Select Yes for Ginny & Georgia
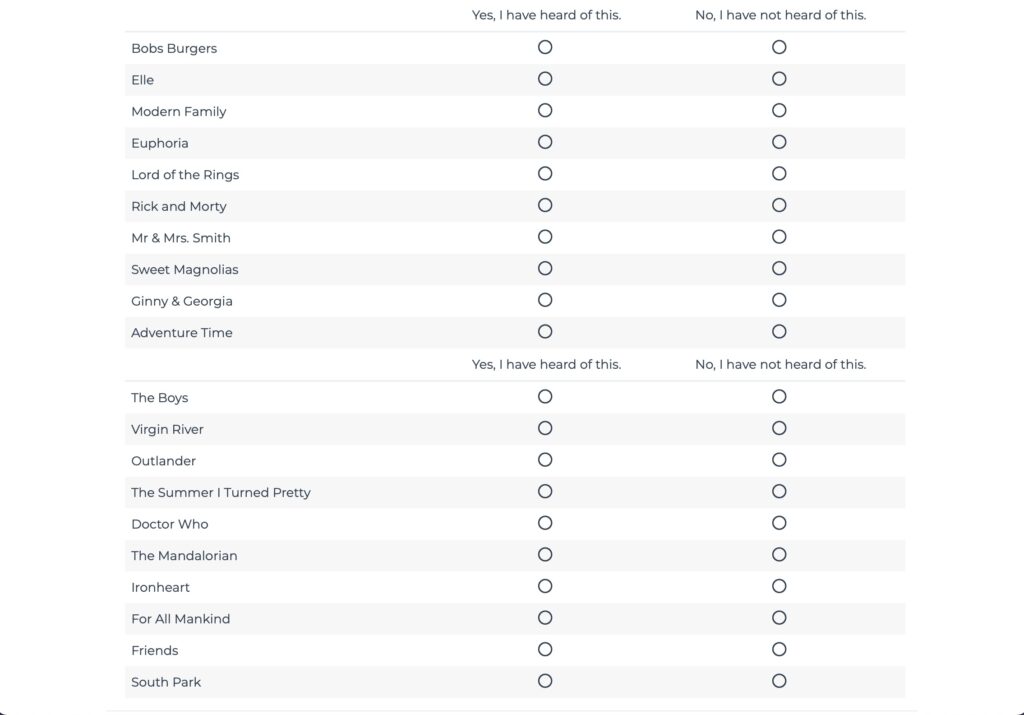This screenshot has width=1024, height=715. (x=545, y=300)
